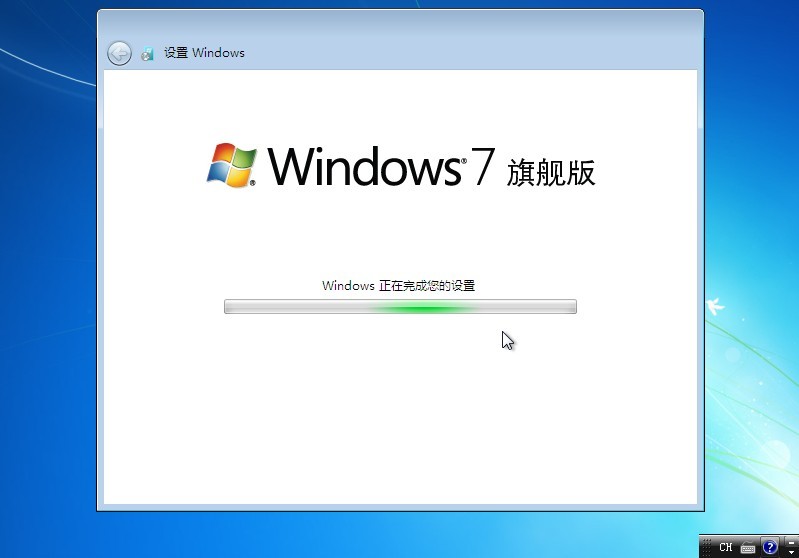Click the right end of progress bar
The image size is (799, 558).
point(571,307)
